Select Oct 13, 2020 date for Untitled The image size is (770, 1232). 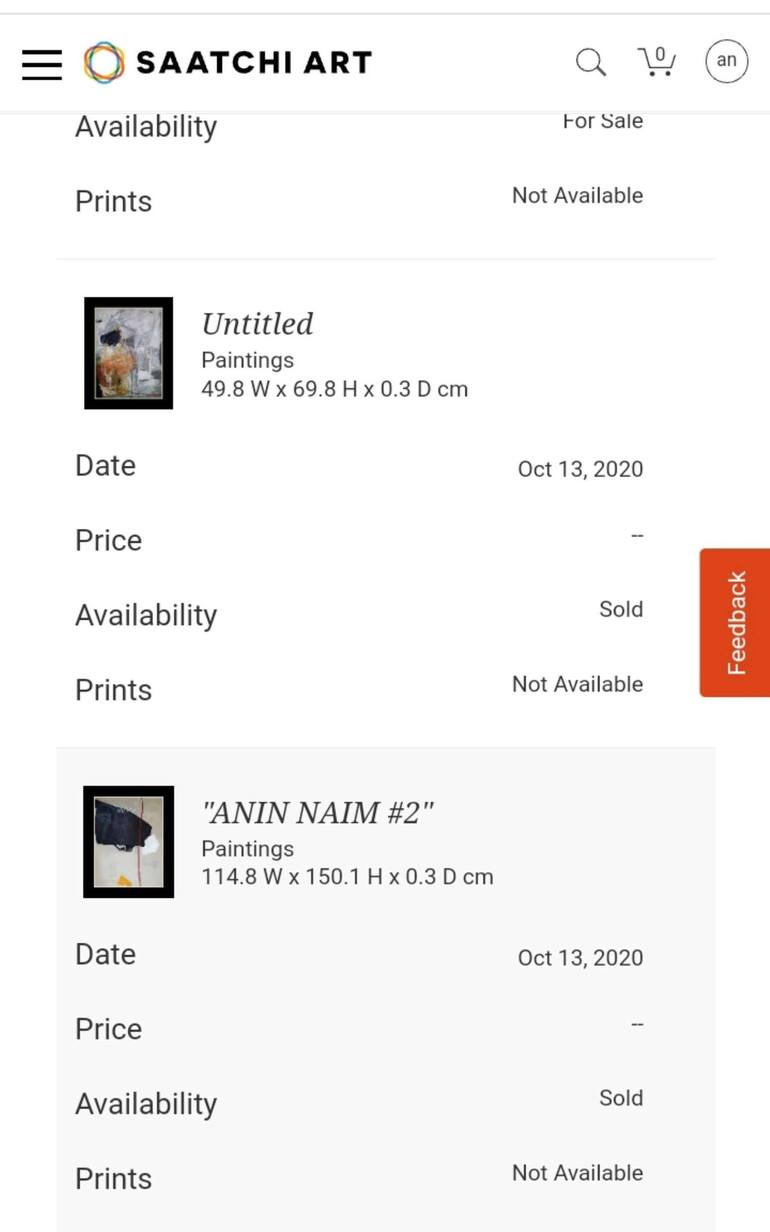coord(580,469)
